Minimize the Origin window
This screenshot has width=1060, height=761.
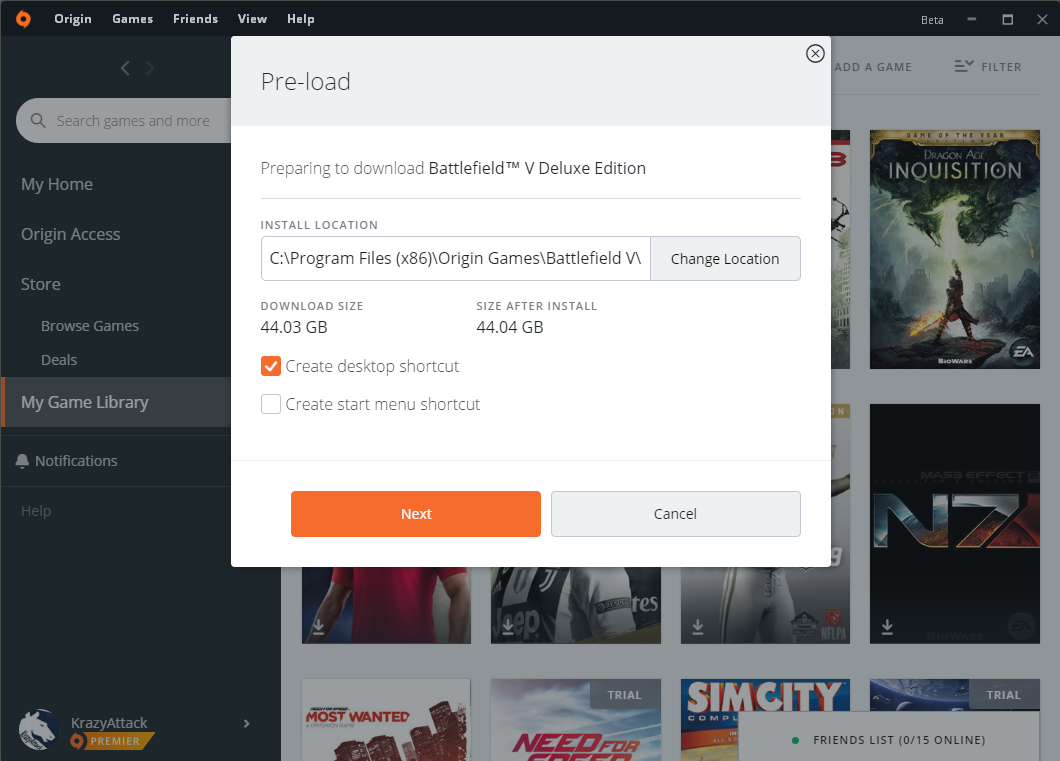971,19
